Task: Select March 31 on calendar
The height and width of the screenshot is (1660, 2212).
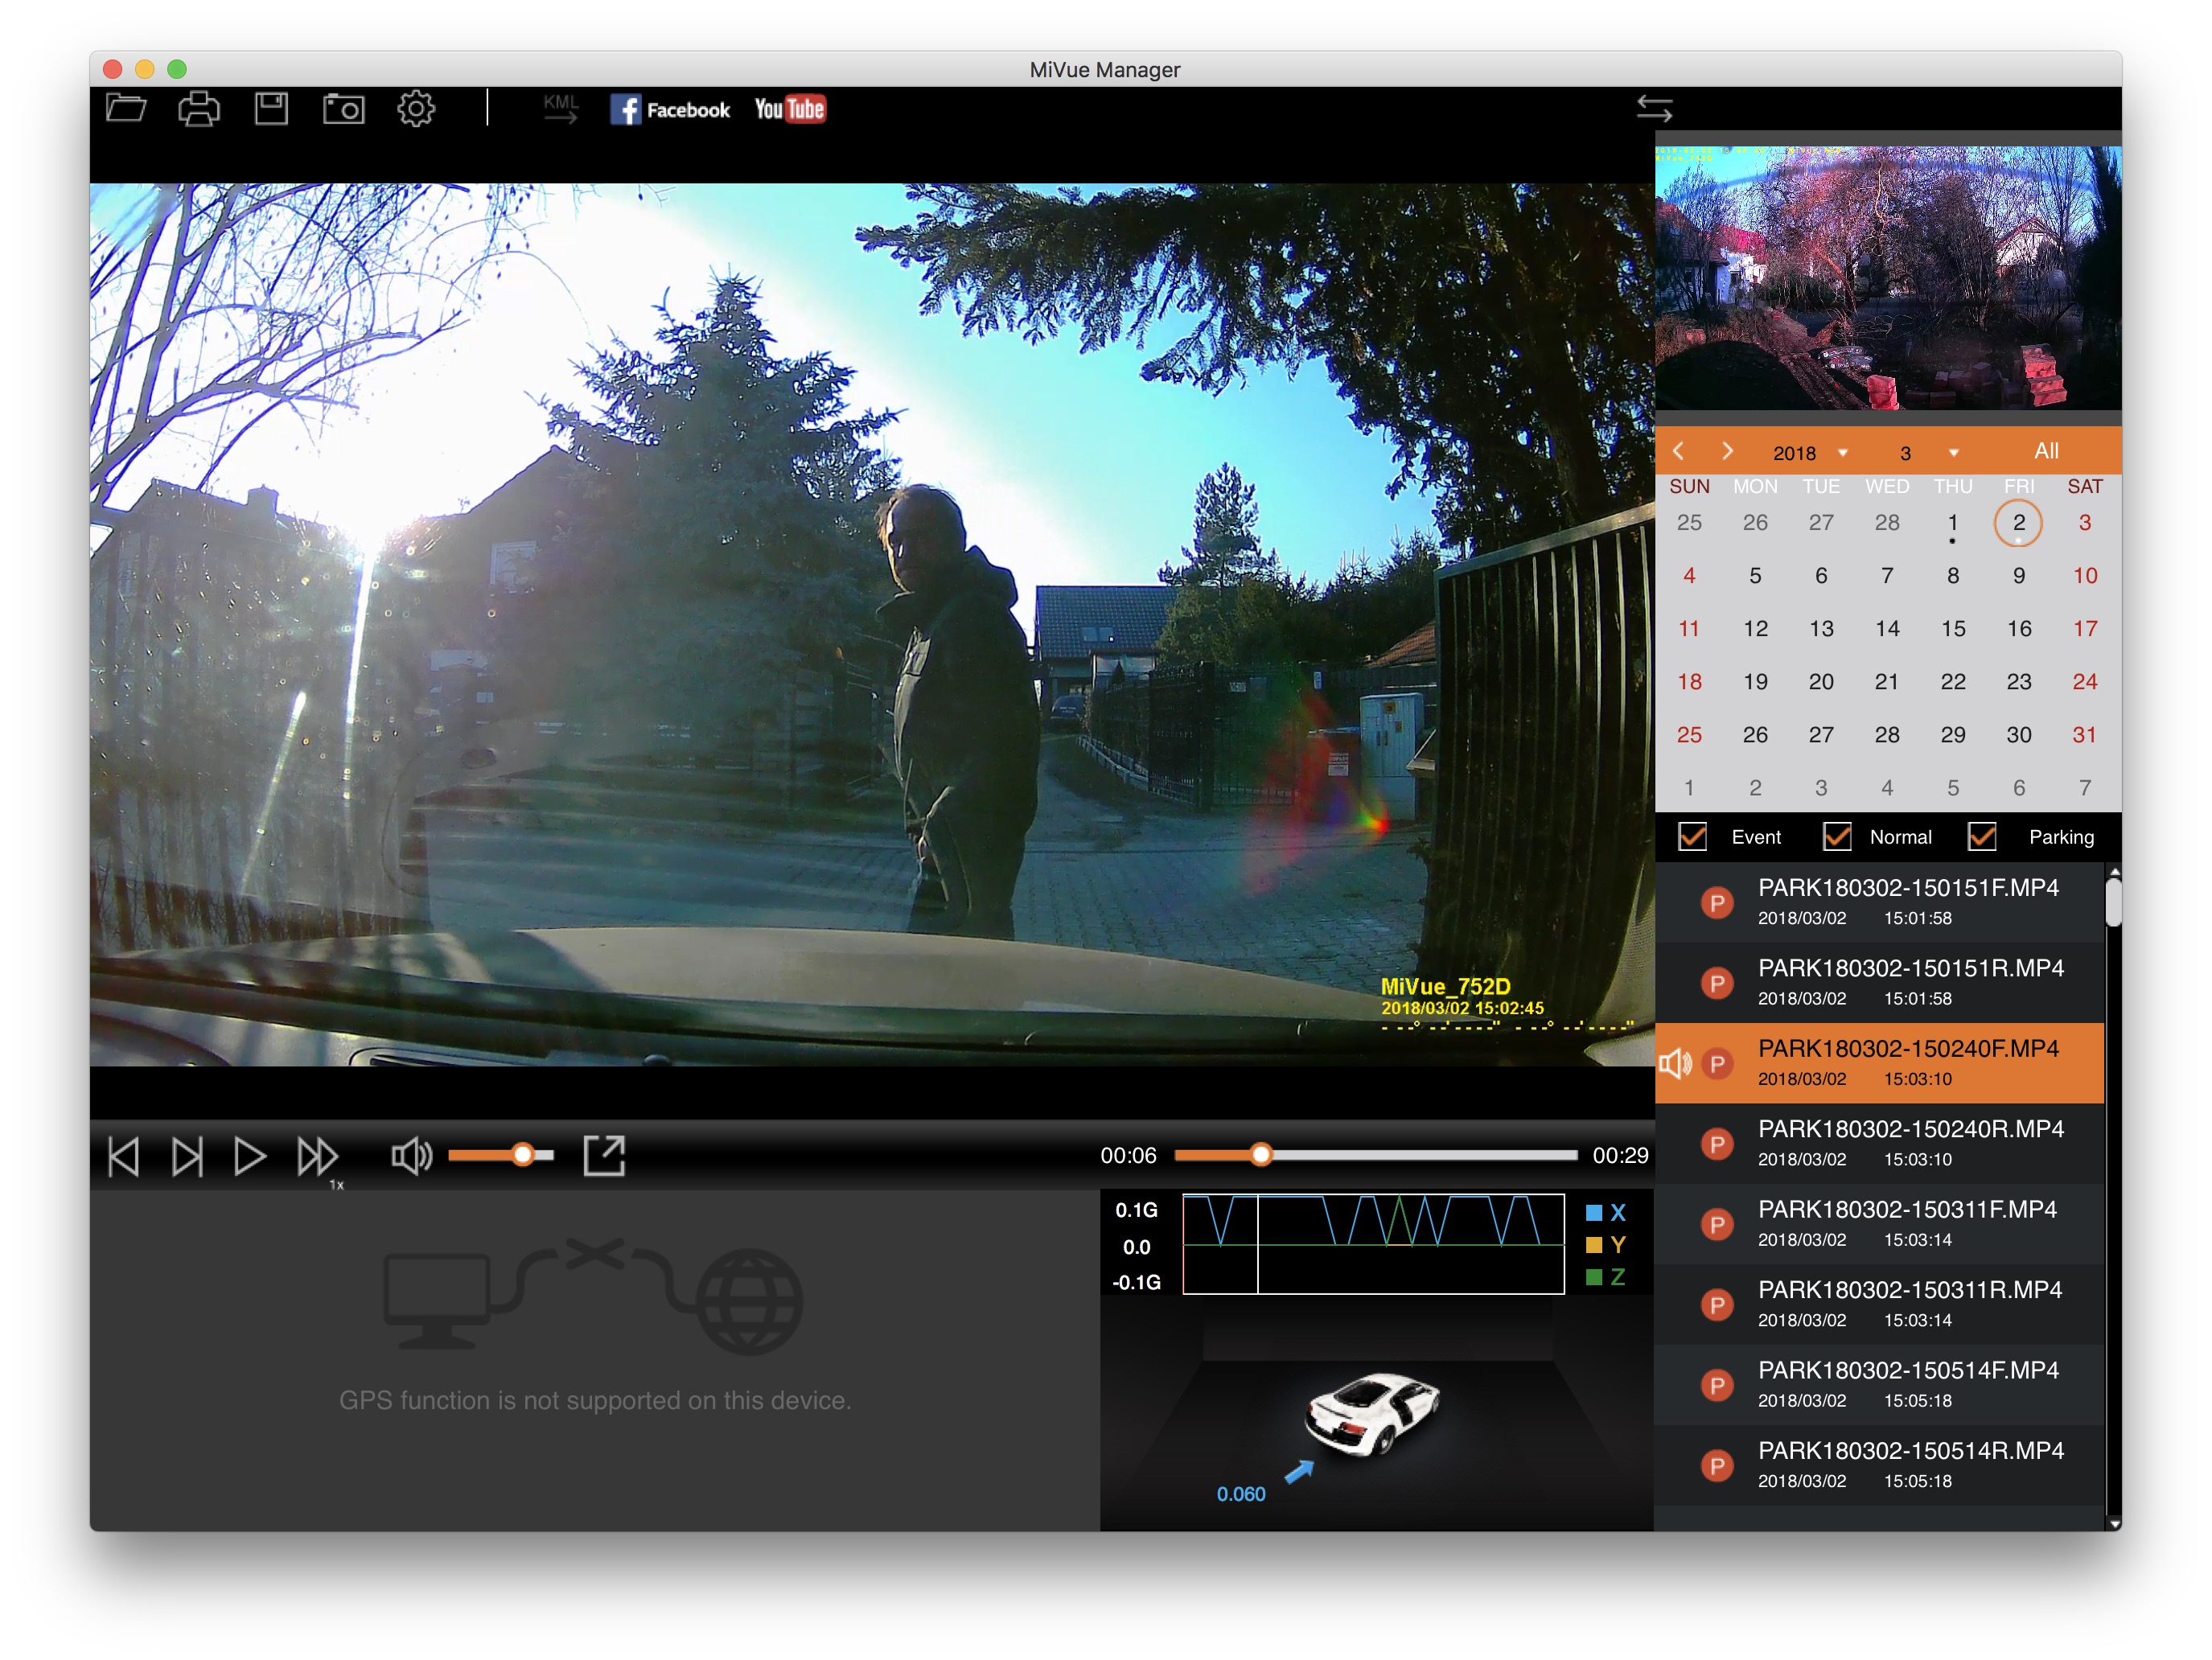Action: (2084, 734)
